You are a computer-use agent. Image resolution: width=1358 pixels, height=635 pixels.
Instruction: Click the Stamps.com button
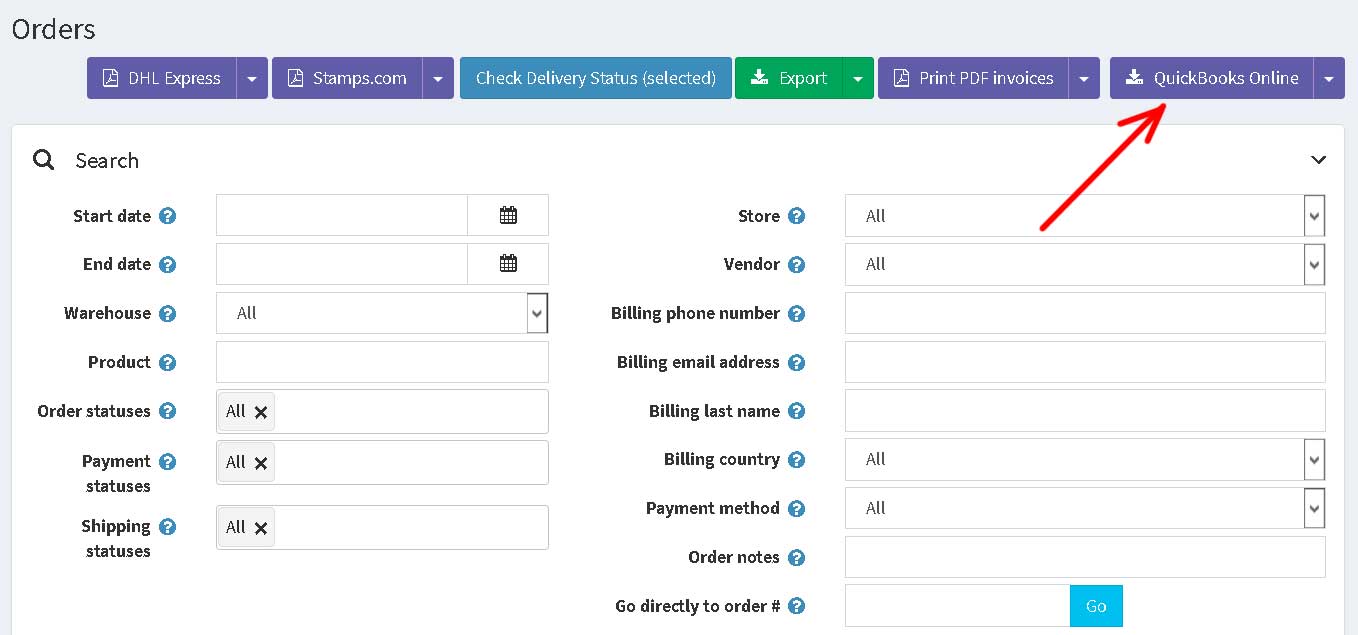(x=347, y=78)
